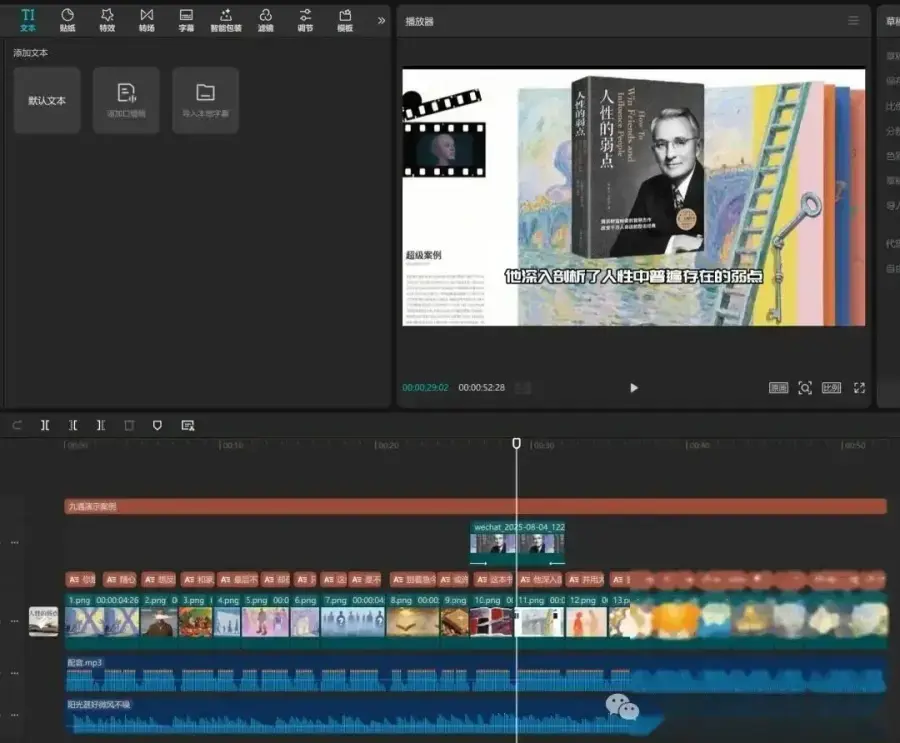Open the player panel hamburger menu

[x=854, y=21]
